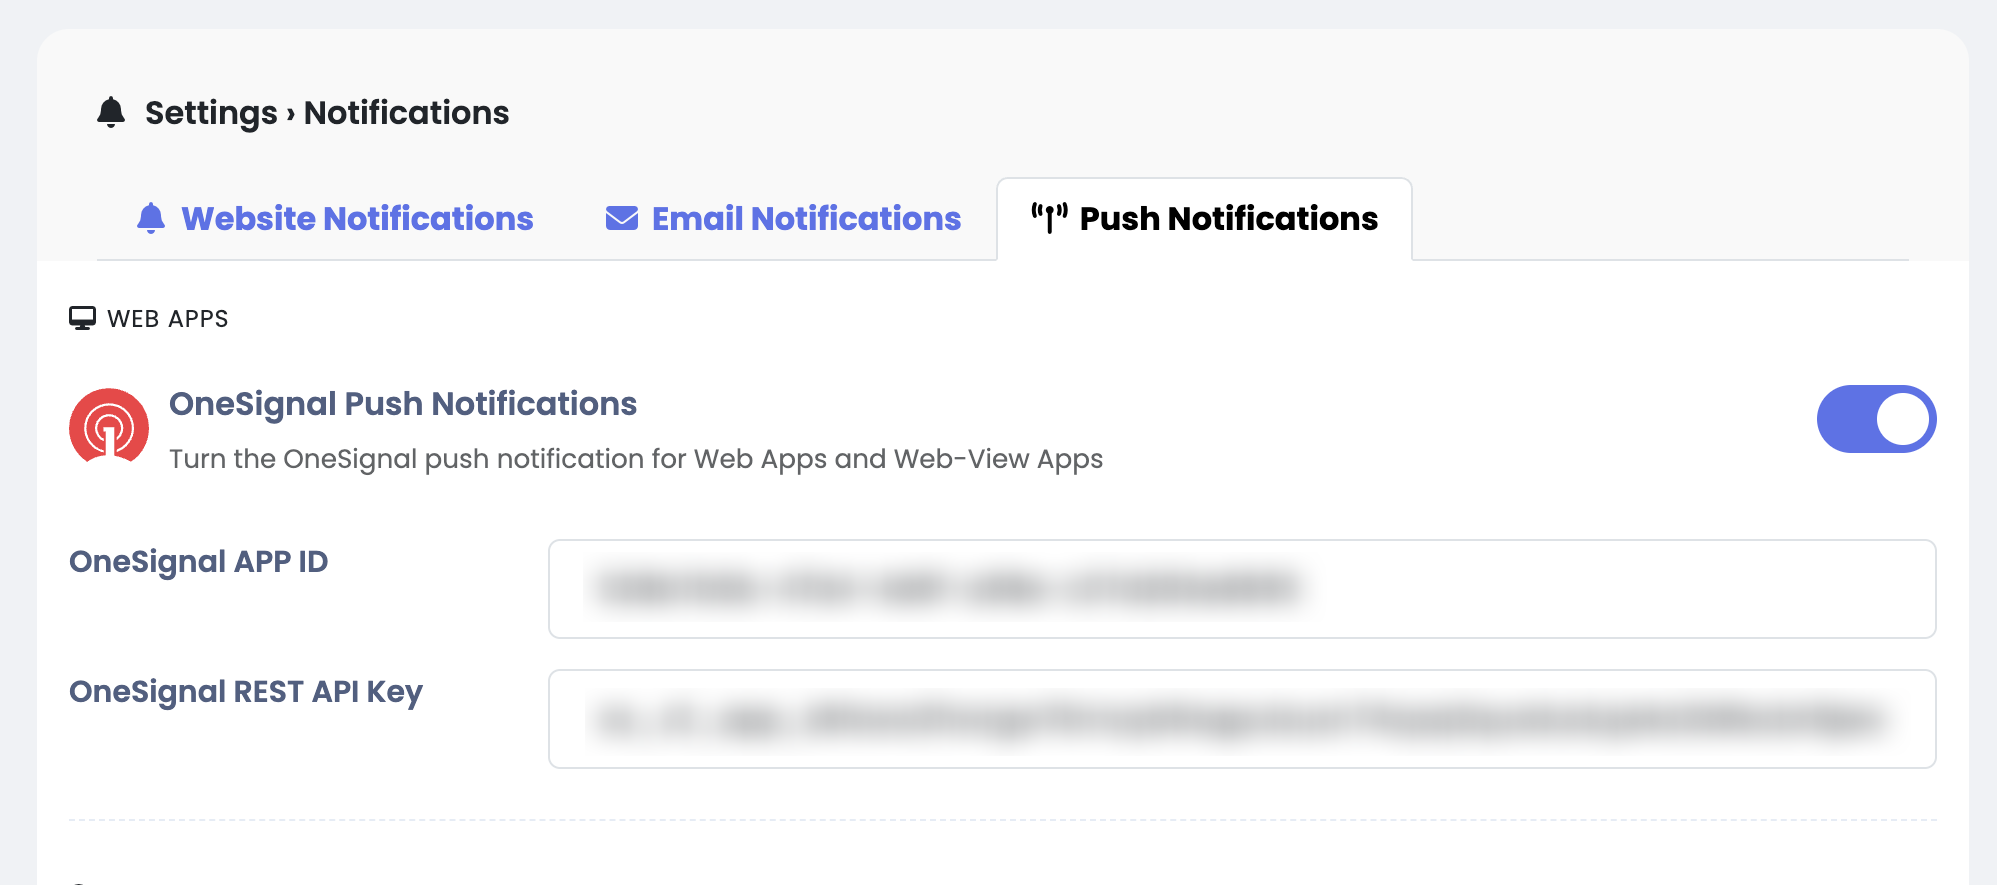Click the OneSignal APP ID label

198,562
